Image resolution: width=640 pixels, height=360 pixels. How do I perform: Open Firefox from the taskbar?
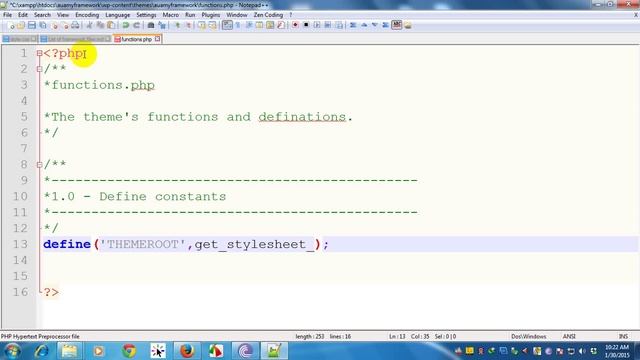pos(187,351)
